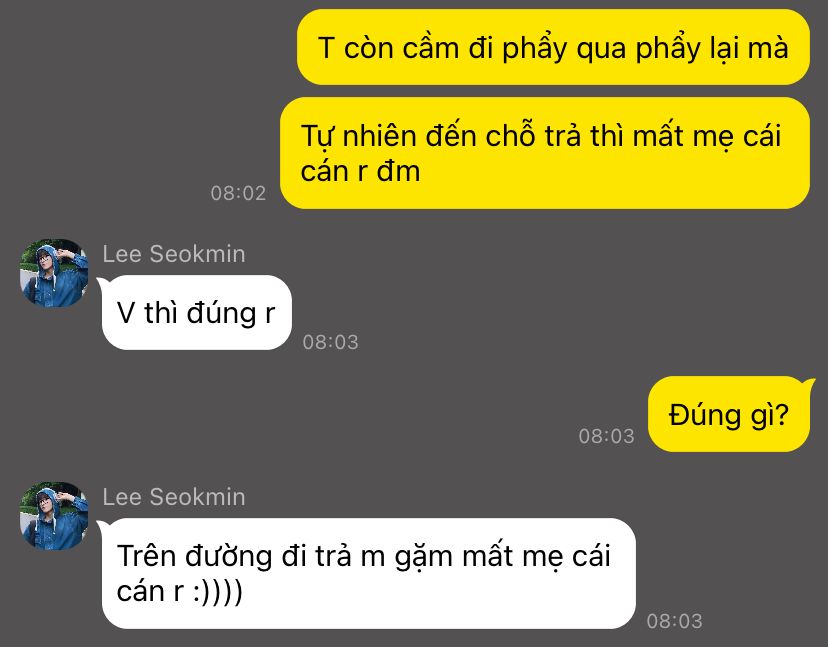The height and width of the screenshot is (647, 828).
Task: Click the 08:03 timestamp beside 'Đúng gì?'
Action: point(606,436)
